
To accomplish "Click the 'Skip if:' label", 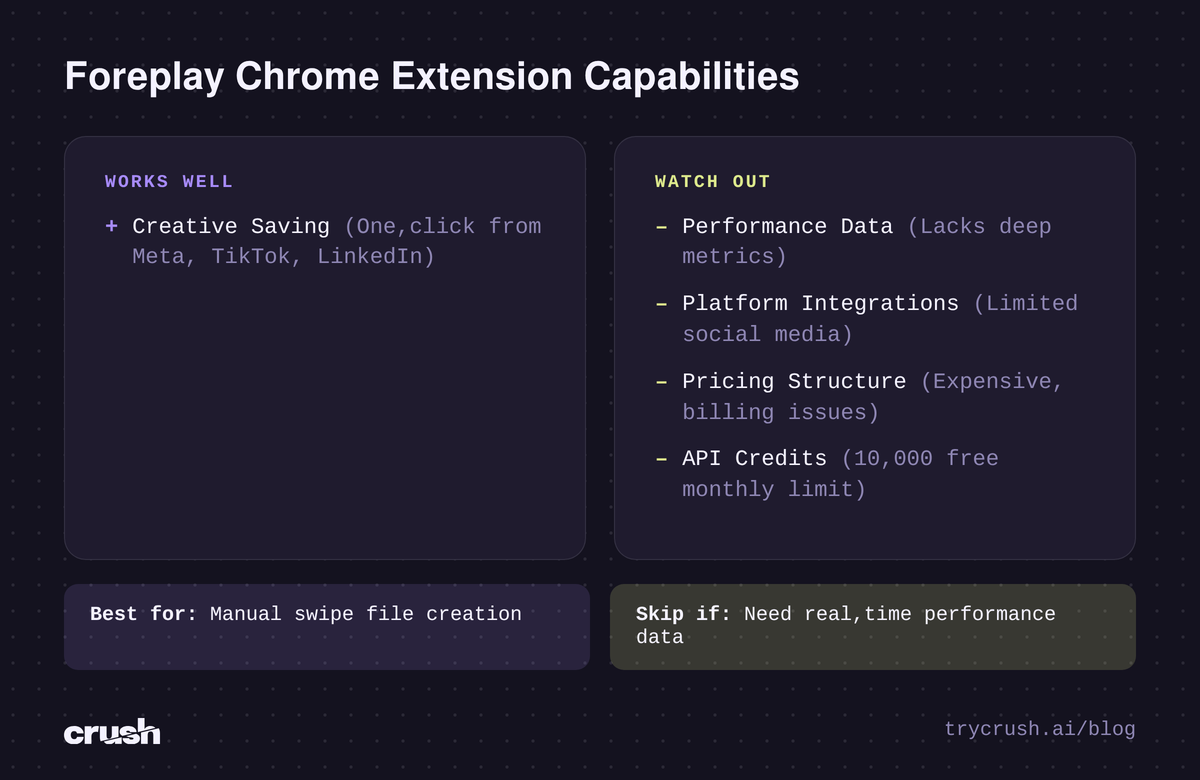I will click(x=684, y=614).
